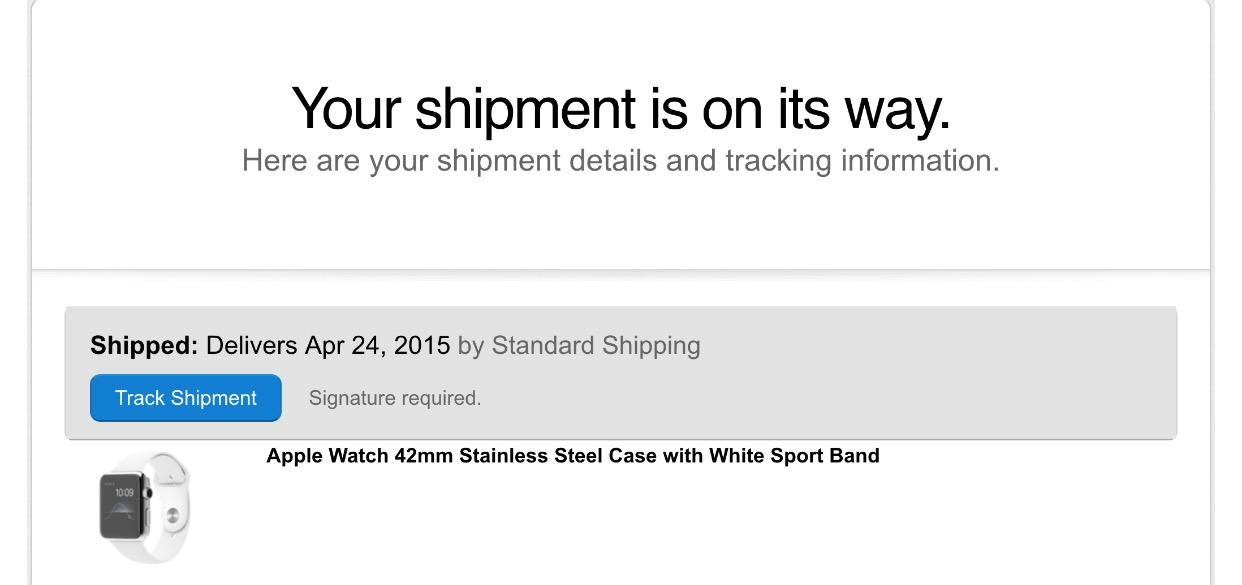Image resolution: width=1242 pixels, height=585 pixels.
Task: Click the blue Track Shipment button
Action: pyautogui.click(x=186, y=398)
